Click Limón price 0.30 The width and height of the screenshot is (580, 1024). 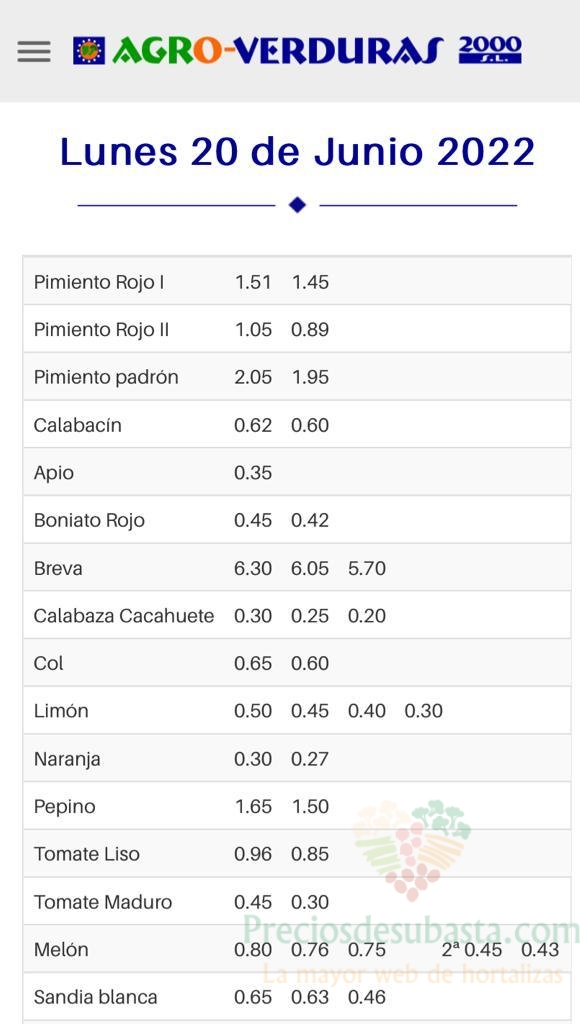click(423, 711)
